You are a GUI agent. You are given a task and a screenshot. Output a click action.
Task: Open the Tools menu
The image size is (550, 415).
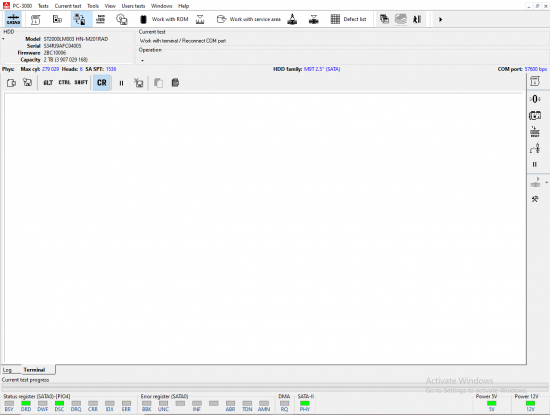click(x=93, y=6)
